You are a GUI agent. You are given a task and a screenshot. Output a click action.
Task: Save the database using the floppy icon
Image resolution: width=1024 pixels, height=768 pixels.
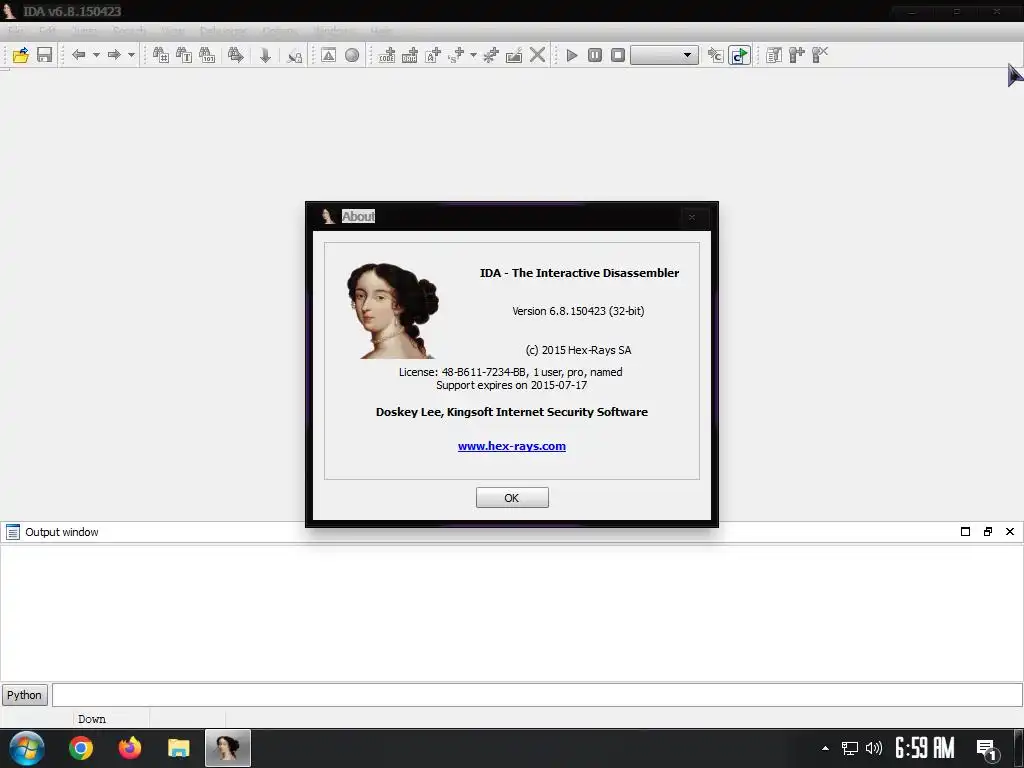[44, 55]
